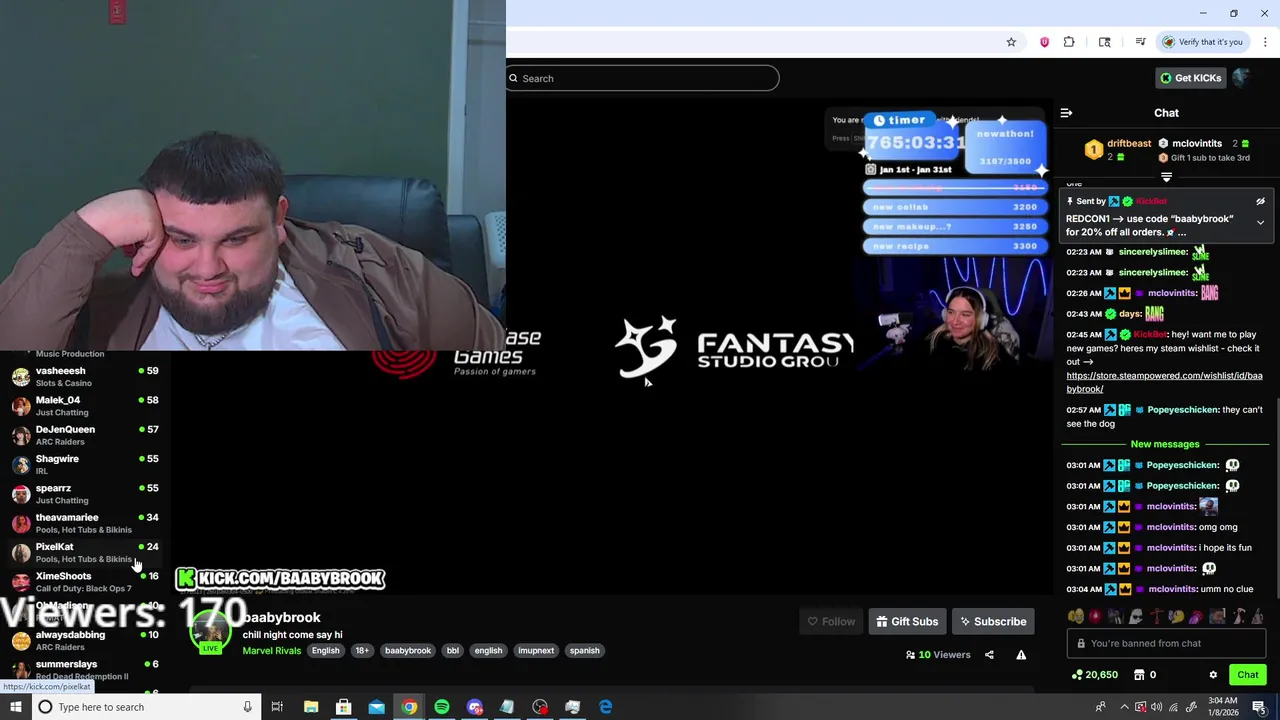Follow the baabybrook channel

(831, 621)
